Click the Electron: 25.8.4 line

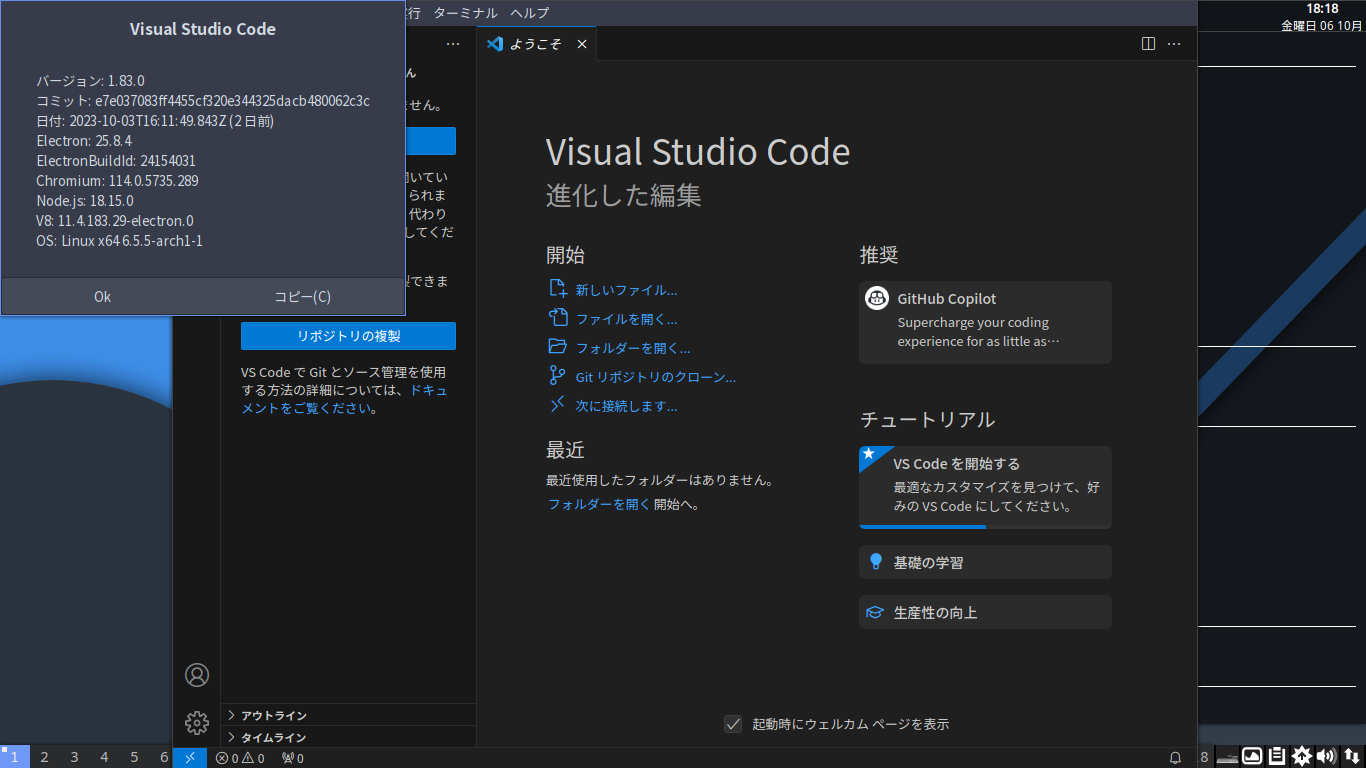pos(84,141)
